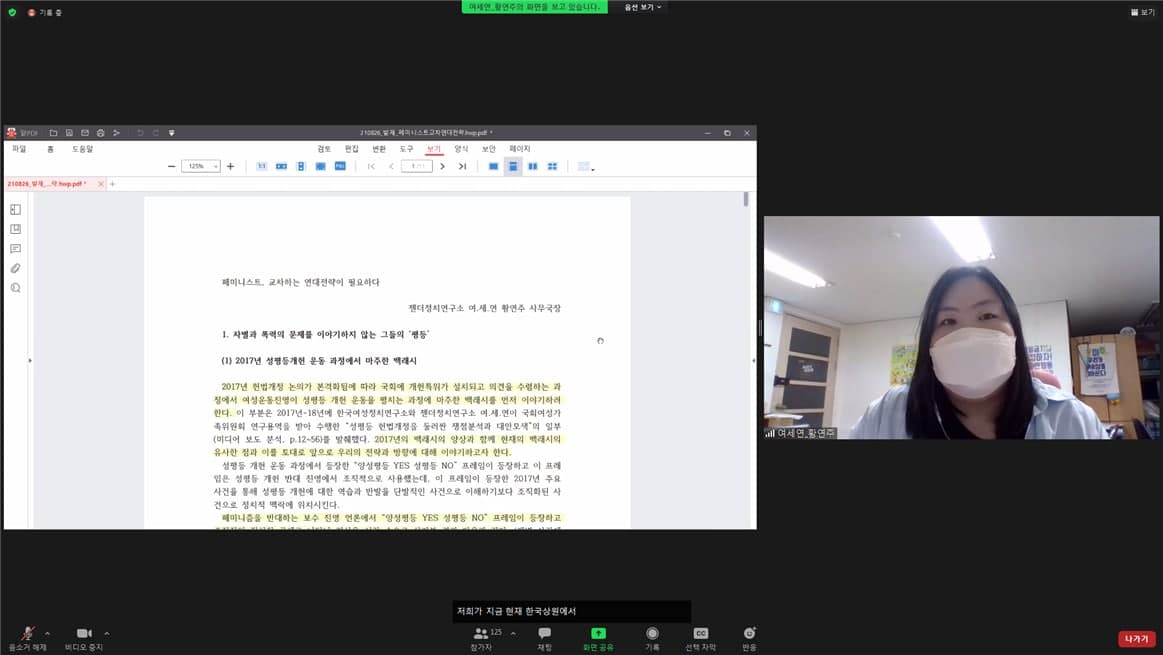Viewport: 1163px width, 655px height.
Task: Click the fit height view icon
Action: [x=300, y=166]
